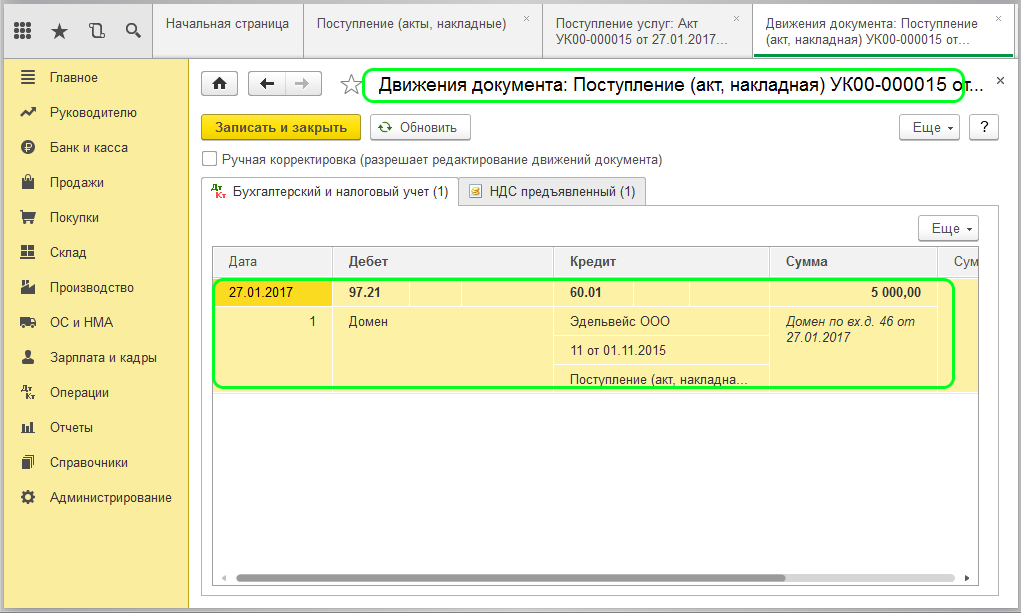Expand the top Еще dropdown menu
1021x613 pixels.
coord(929,127)
